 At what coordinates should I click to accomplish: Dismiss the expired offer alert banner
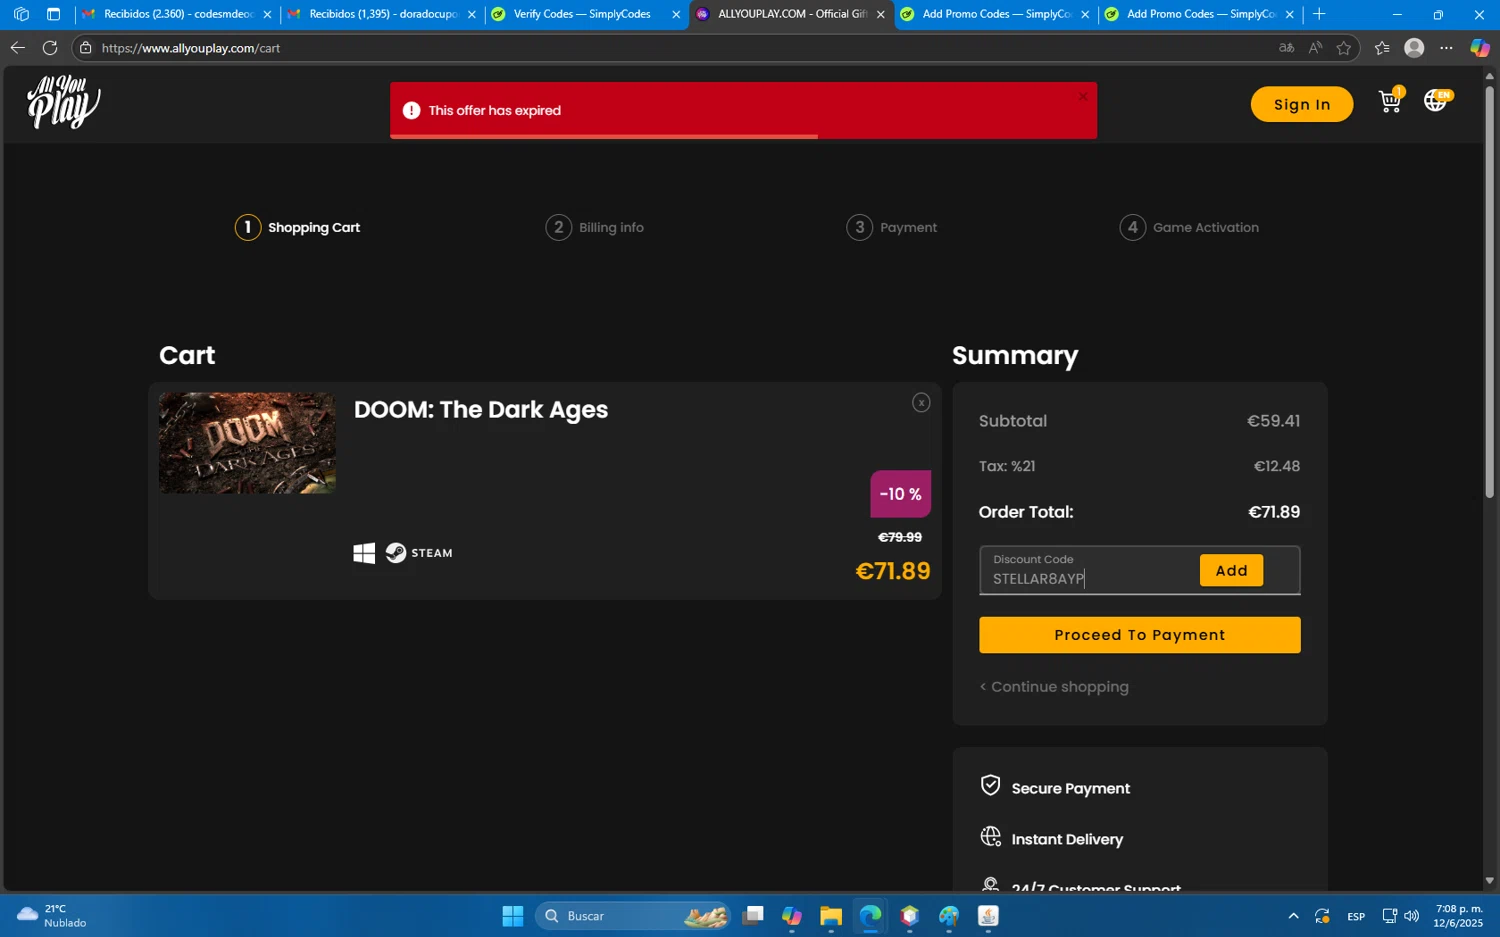pos(1082,97)
